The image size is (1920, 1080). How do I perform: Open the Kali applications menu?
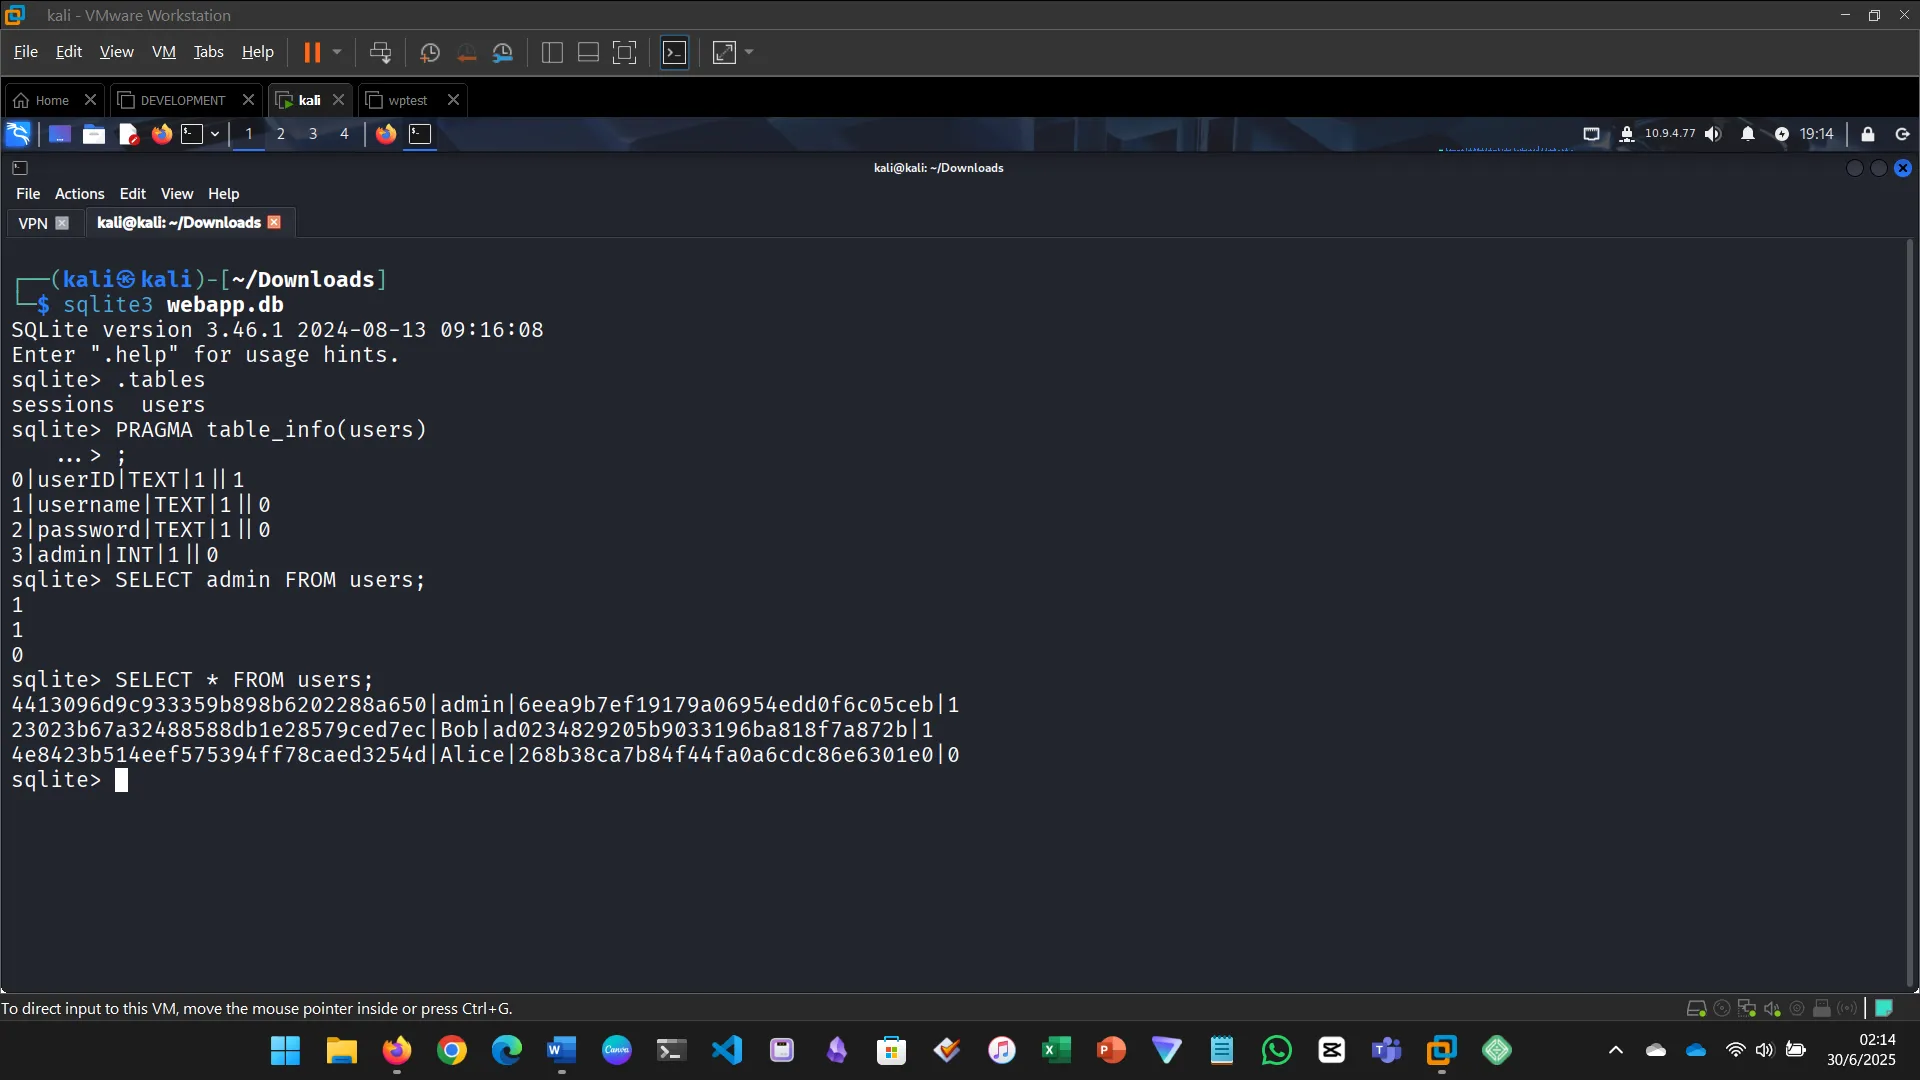(x=17, y=133)
